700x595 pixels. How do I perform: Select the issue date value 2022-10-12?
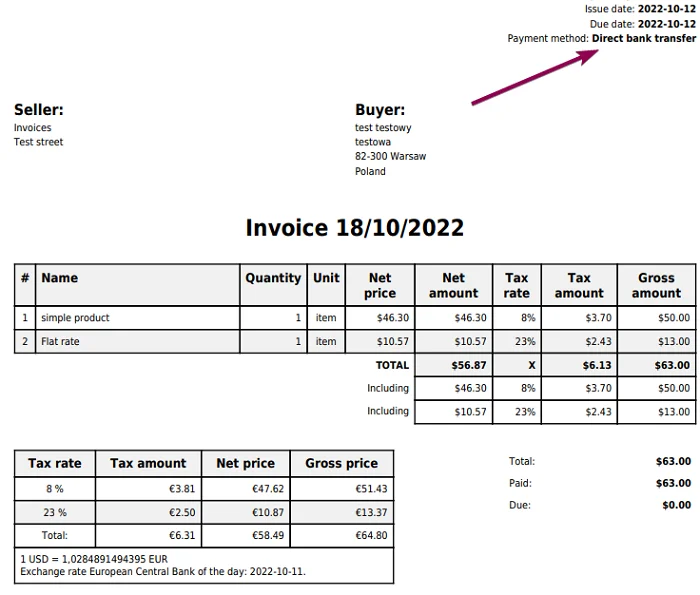667,9
